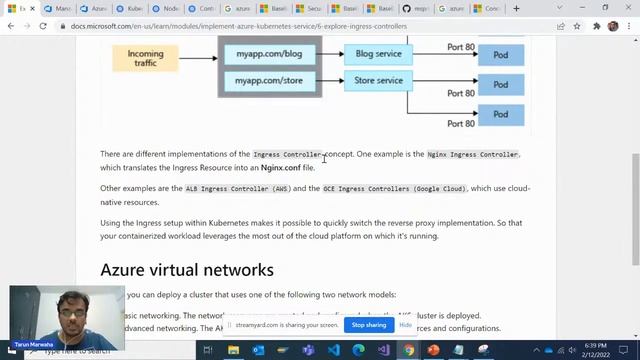Switch to the Secu Microsoft tab
The width and height of the screenshot is (640, 360).
click(309, 9)
